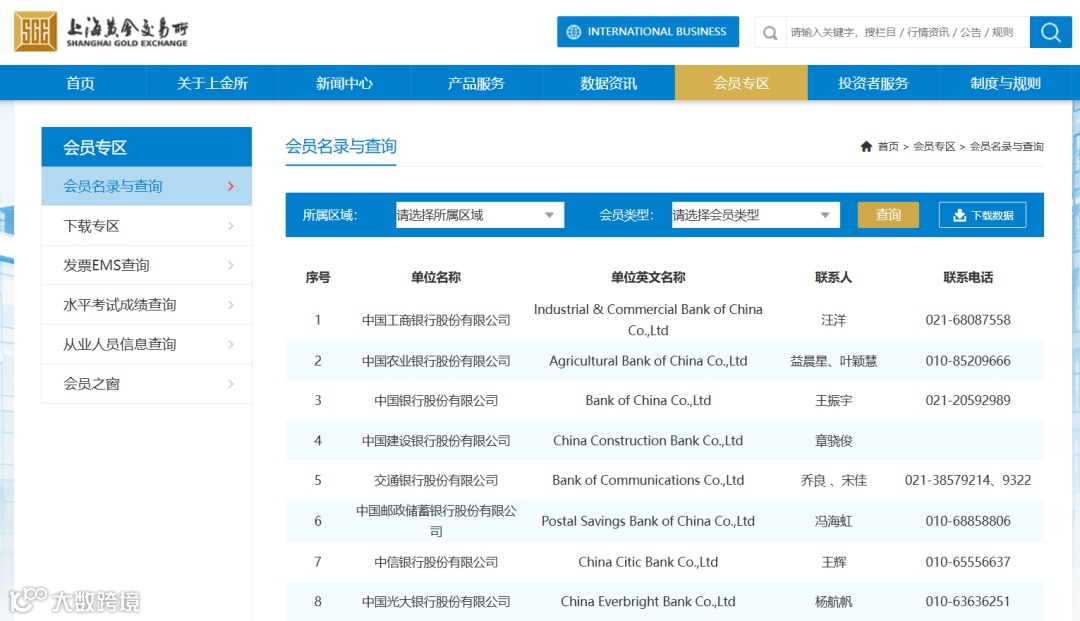
Task: Open the 投资者服务 navigation tab
Action: pos(873,83)
